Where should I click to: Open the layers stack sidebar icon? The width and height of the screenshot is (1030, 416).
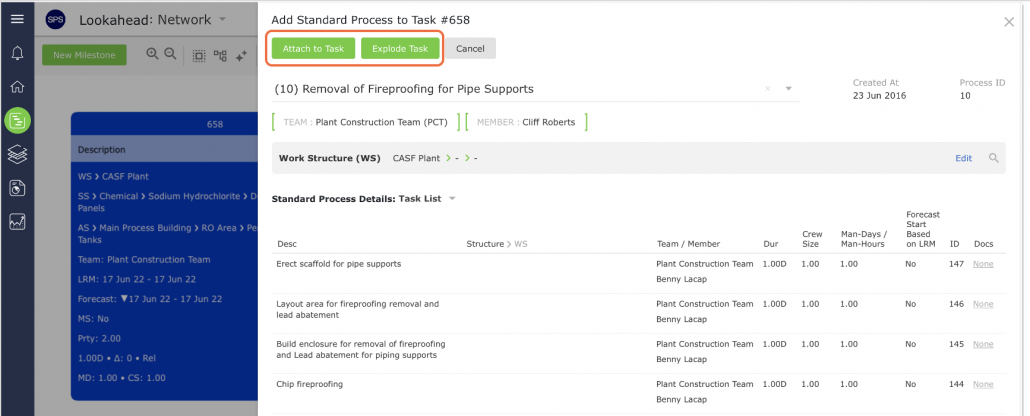17,155
